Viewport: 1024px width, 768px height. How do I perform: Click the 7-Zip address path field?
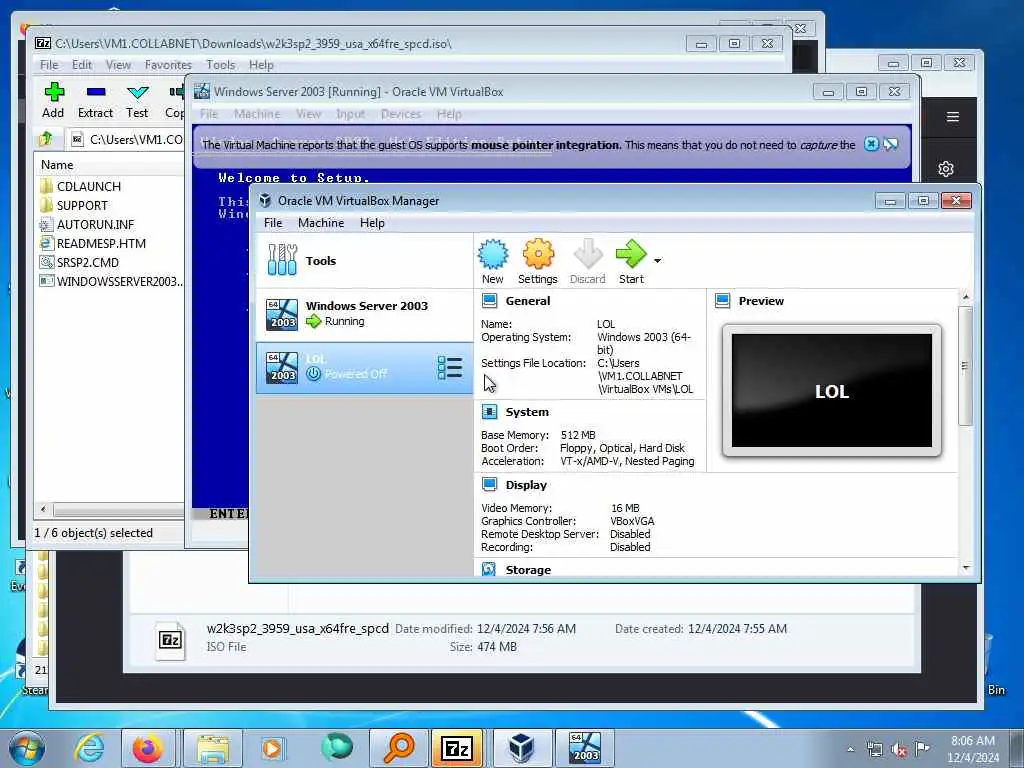click(127, 140)
